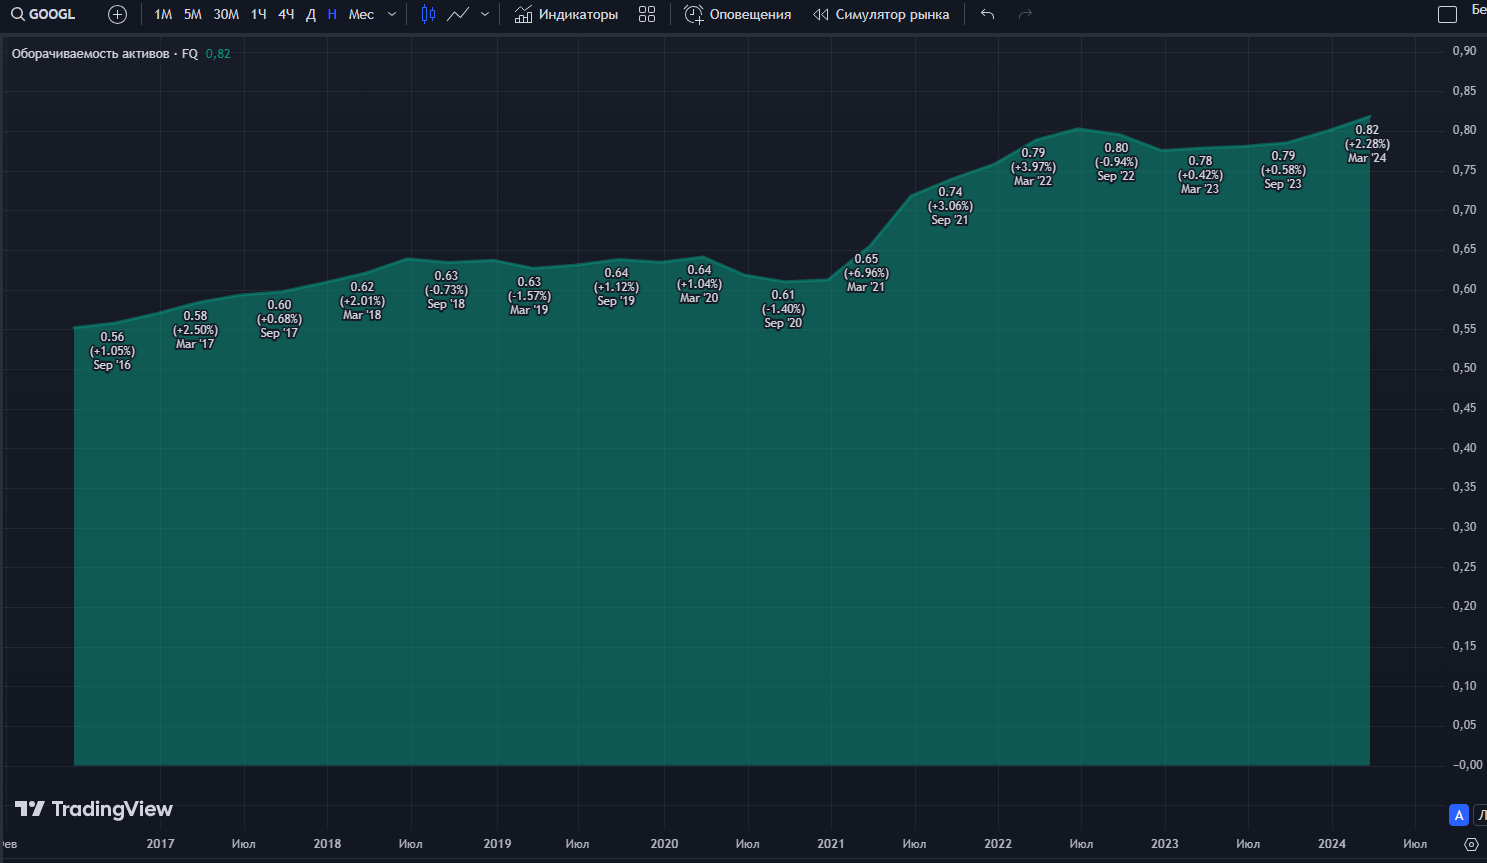The width and height of the screenshot is (1487, 863).
Task: Click the Mar '21 data label 0.65
Action: (866, 273)
